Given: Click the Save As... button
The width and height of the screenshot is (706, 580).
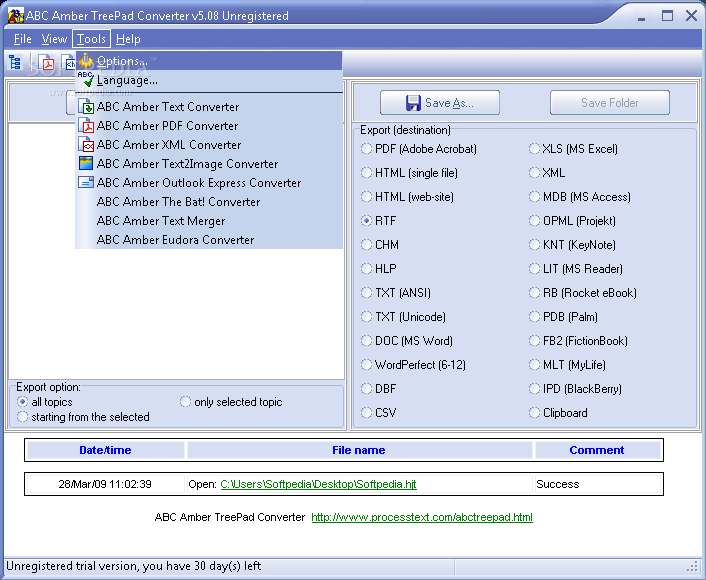Looking at the screenshot, I should click(440, 103).
